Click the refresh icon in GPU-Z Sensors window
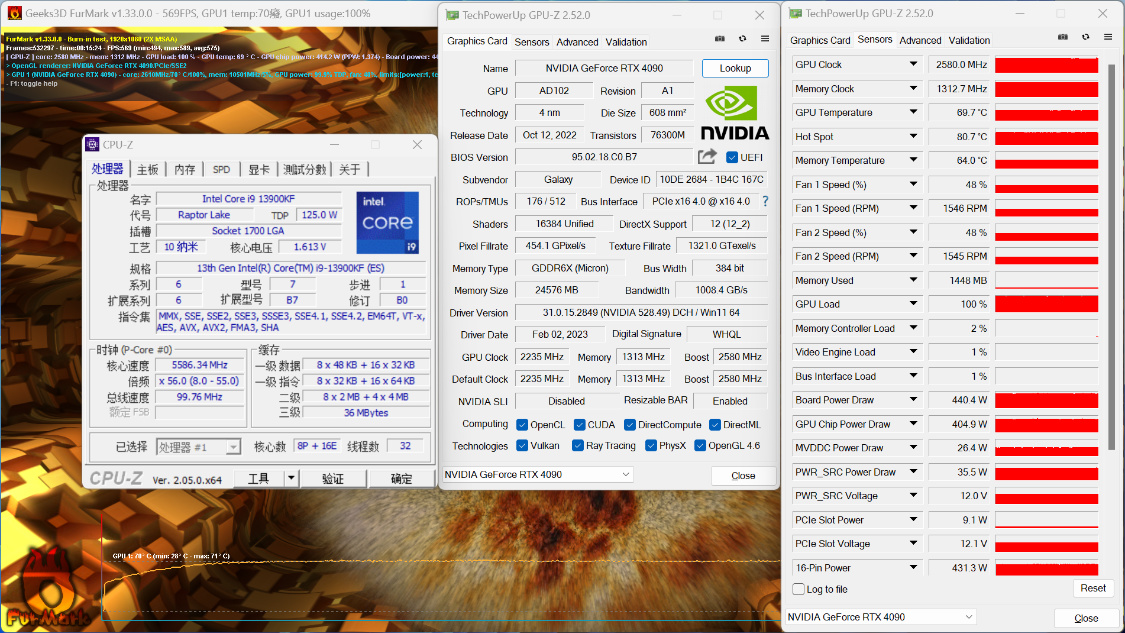This screenshot has width=1125, height=633. point(1086,37)
